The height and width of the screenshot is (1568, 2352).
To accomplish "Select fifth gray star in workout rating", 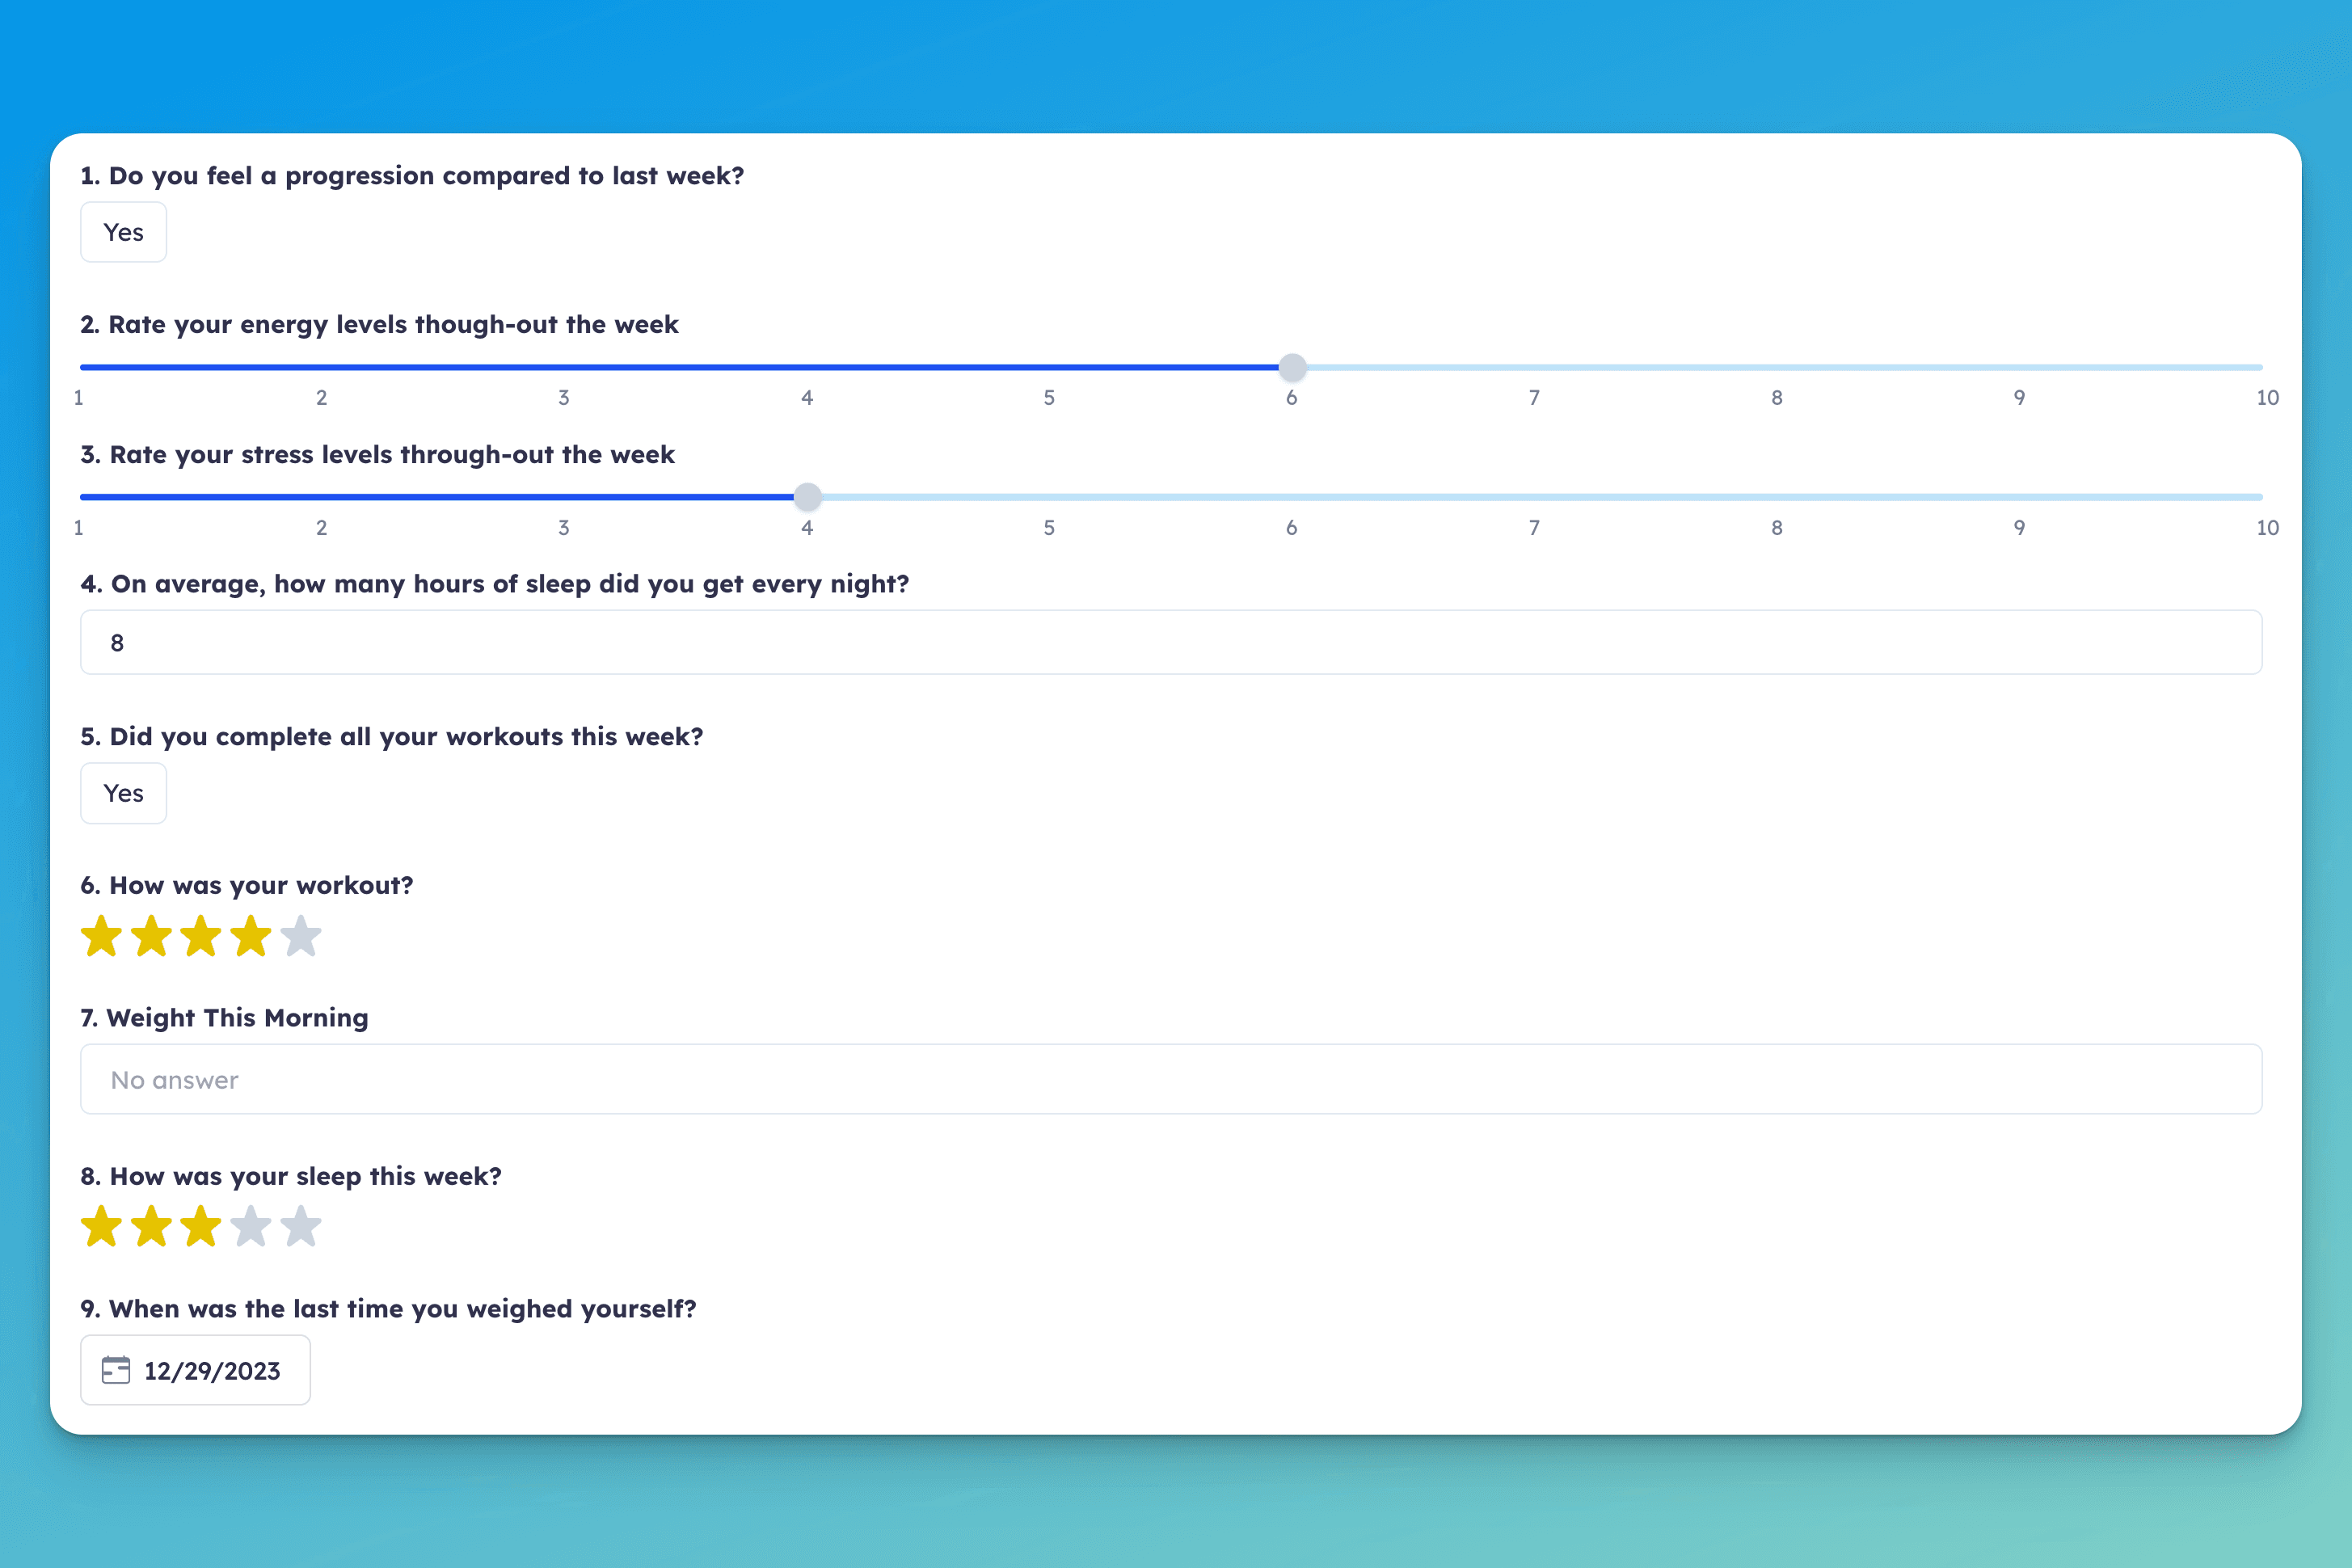I will point(301,937).
